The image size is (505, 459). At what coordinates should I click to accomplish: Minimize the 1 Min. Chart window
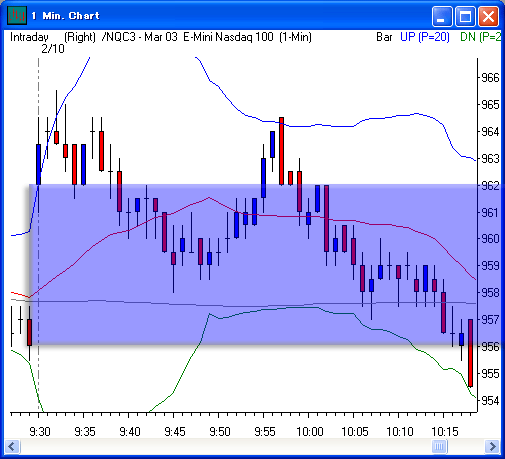tap(442, 16)
